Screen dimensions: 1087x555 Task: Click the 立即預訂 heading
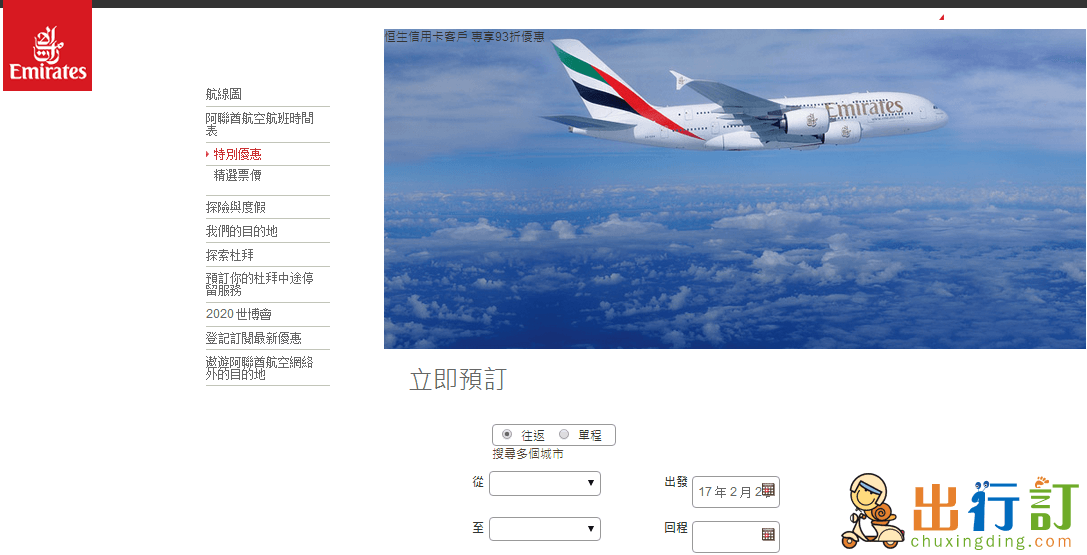pyautogui.click(x=458, y=380)
